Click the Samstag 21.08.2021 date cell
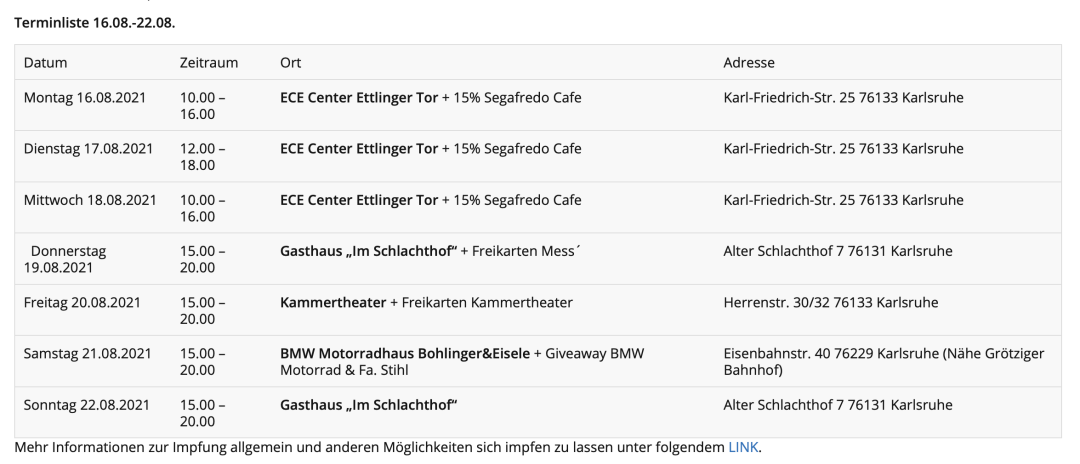Viewport: 1080px width, 464px height. (x=87, y=353)
